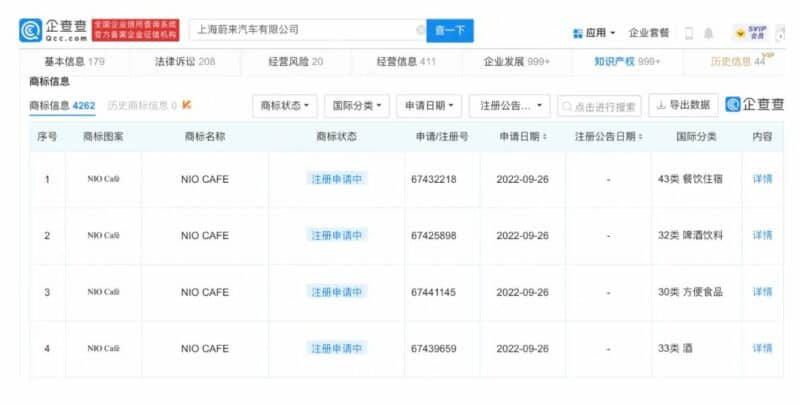
Task: Expand the 应用 menu in the header
Action: click(x=600, y=33)
